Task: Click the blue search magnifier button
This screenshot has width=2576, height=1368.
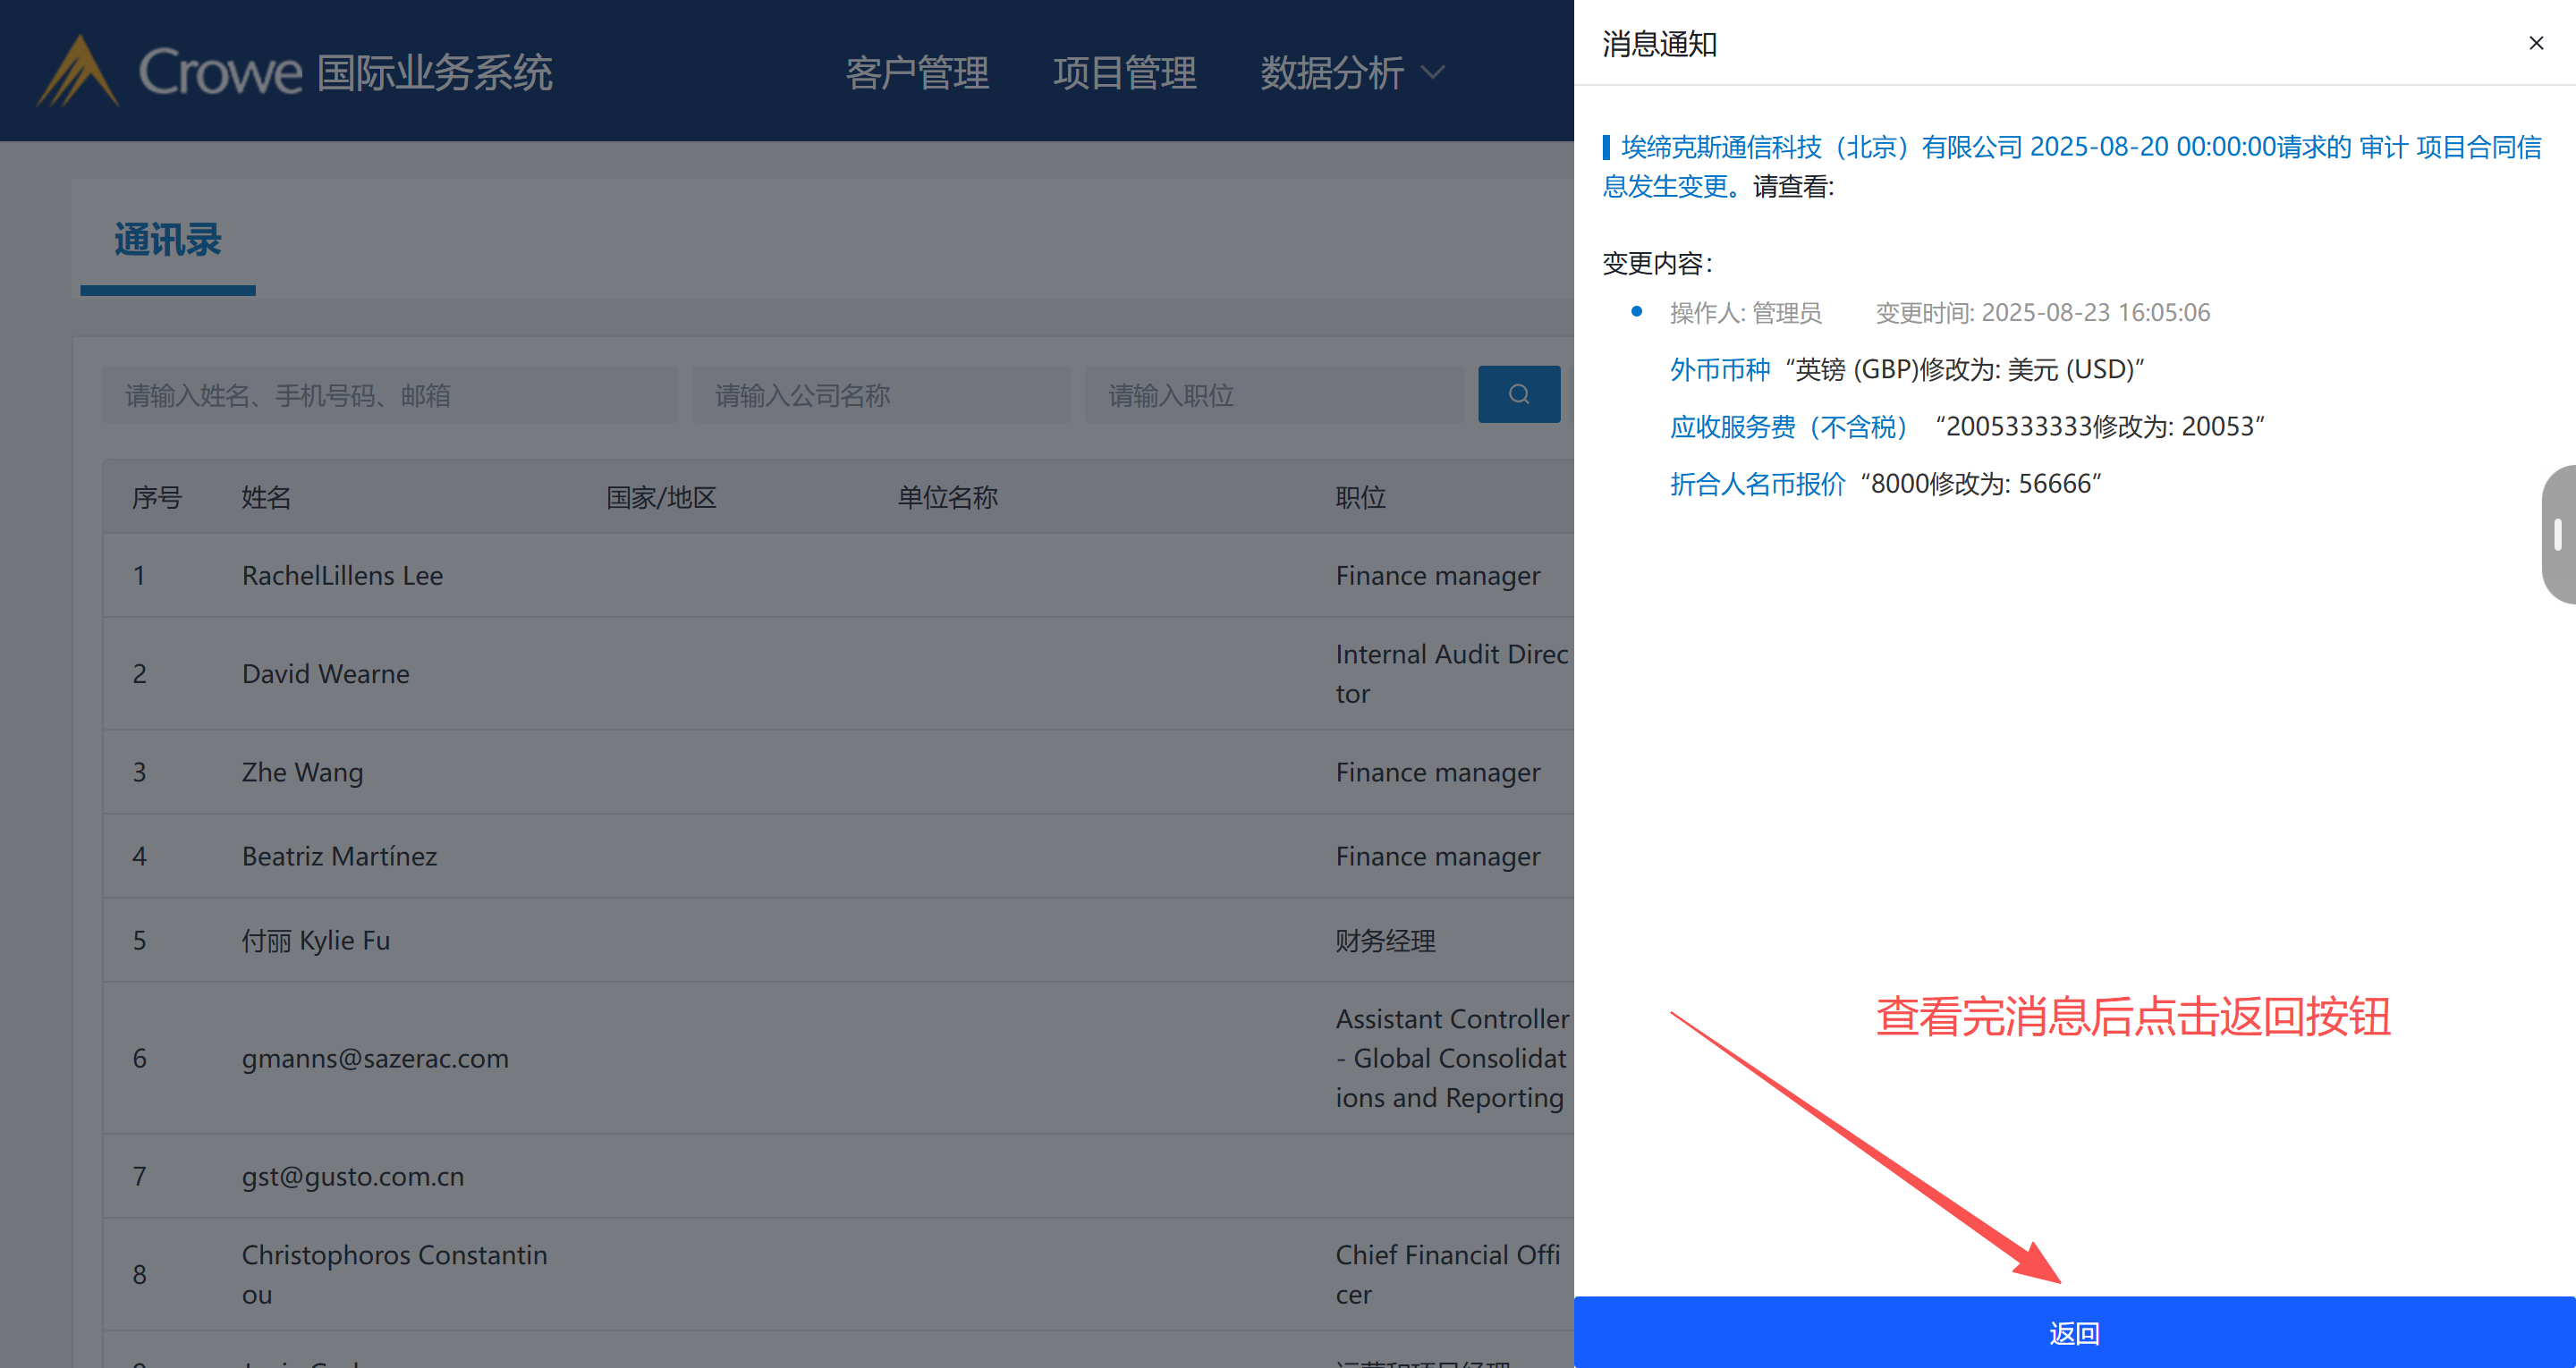Action: tap(1518, 394)
